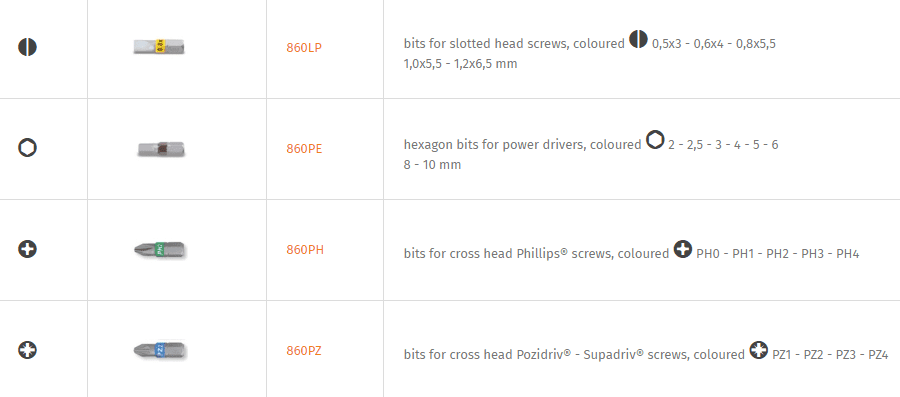The image size is (900, 397).
Task: Click the Phillips icon inside 860PH description
Action: point(682,249)
